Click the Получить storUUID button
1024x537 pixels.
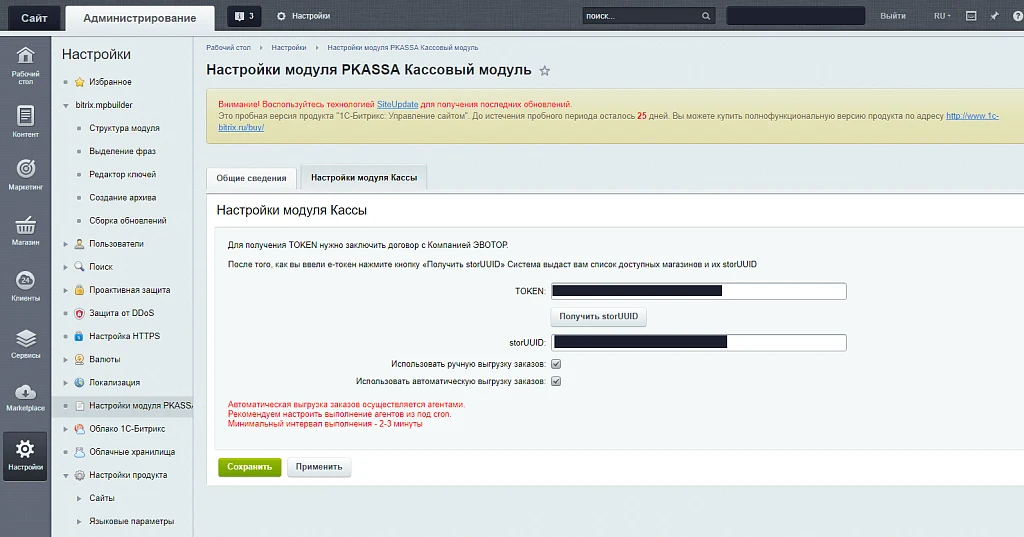tap(599, 317)
